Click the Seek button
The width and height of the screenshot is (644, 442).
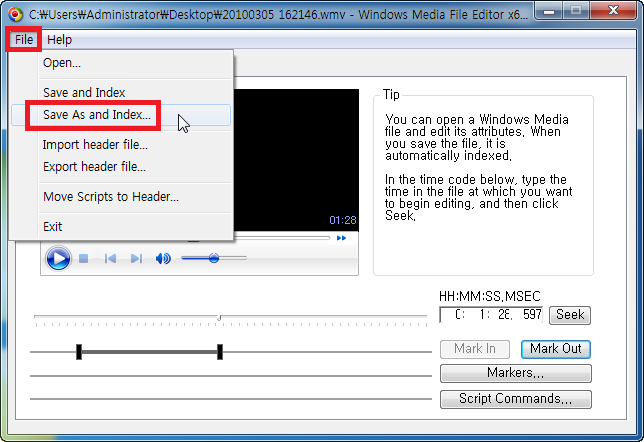click(x=570, y=315)
